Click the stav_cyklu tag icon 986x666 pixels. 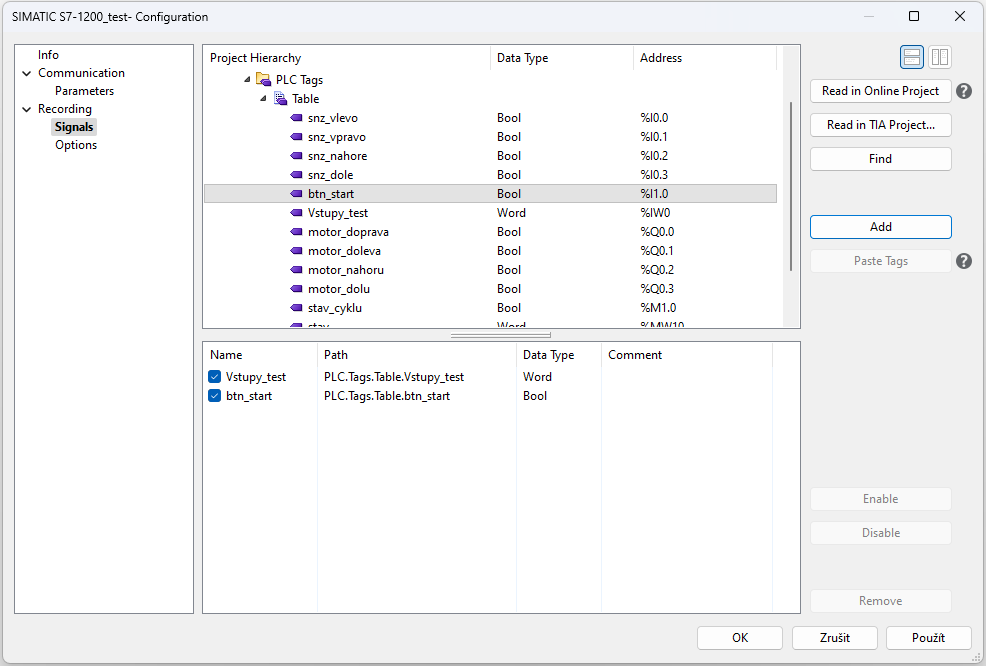[296, 308]
